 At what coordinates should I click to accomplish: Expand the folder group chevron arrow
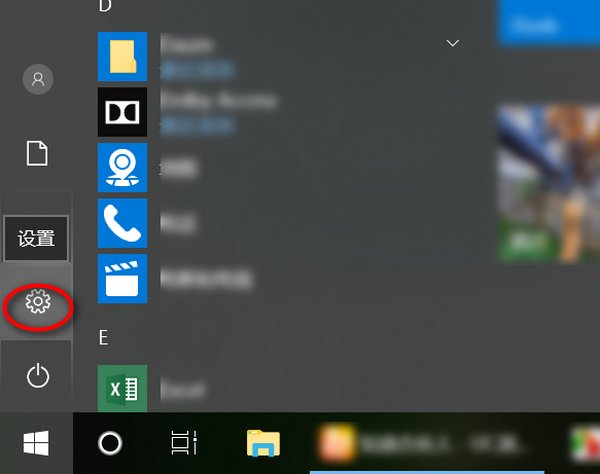(x=453, y=43)
